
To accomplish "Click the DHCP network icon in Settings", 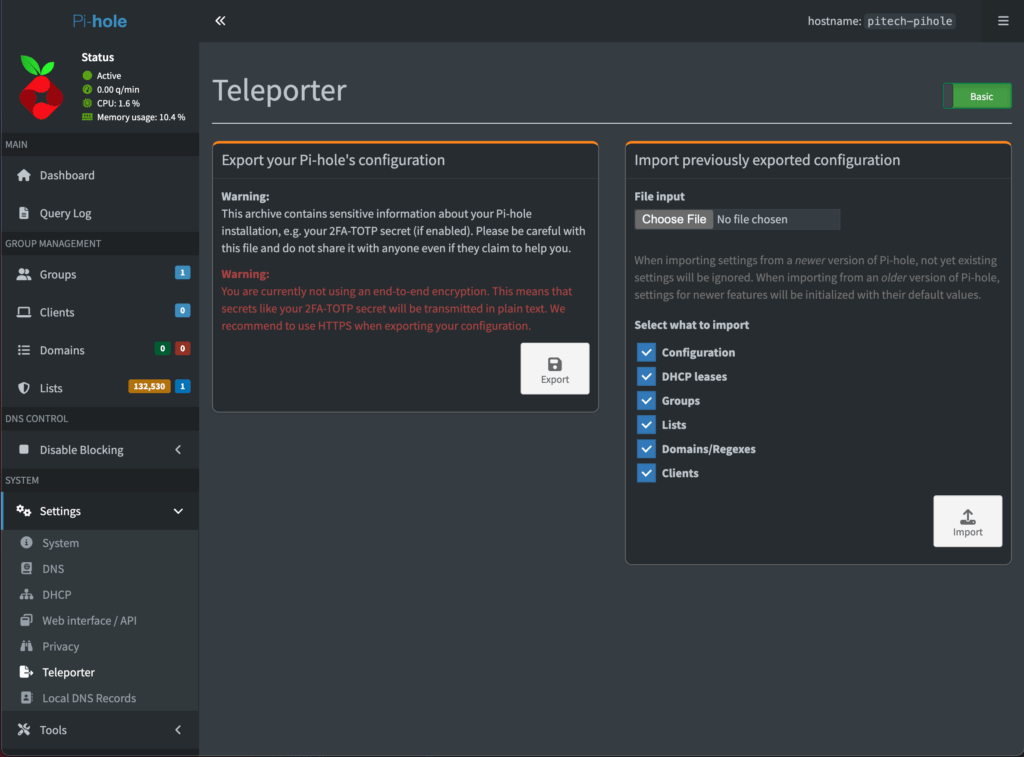I will 27,595.
